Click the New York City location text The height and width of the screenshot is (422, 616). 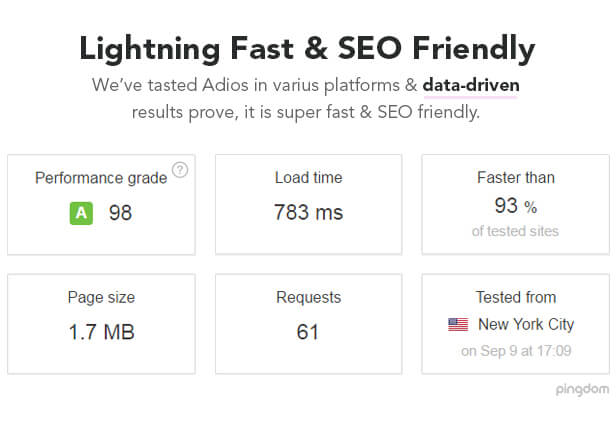tap(526, 325)
